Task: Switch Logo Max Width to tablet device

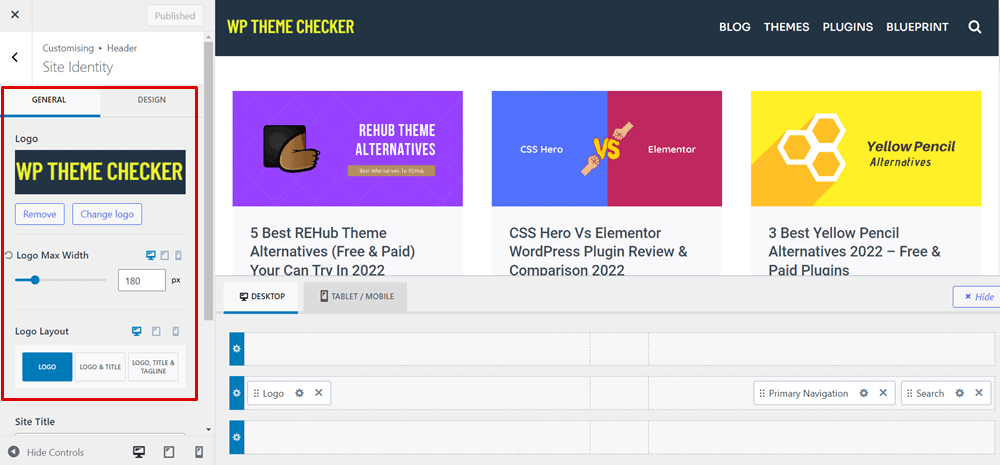Action: pos(164,255)
